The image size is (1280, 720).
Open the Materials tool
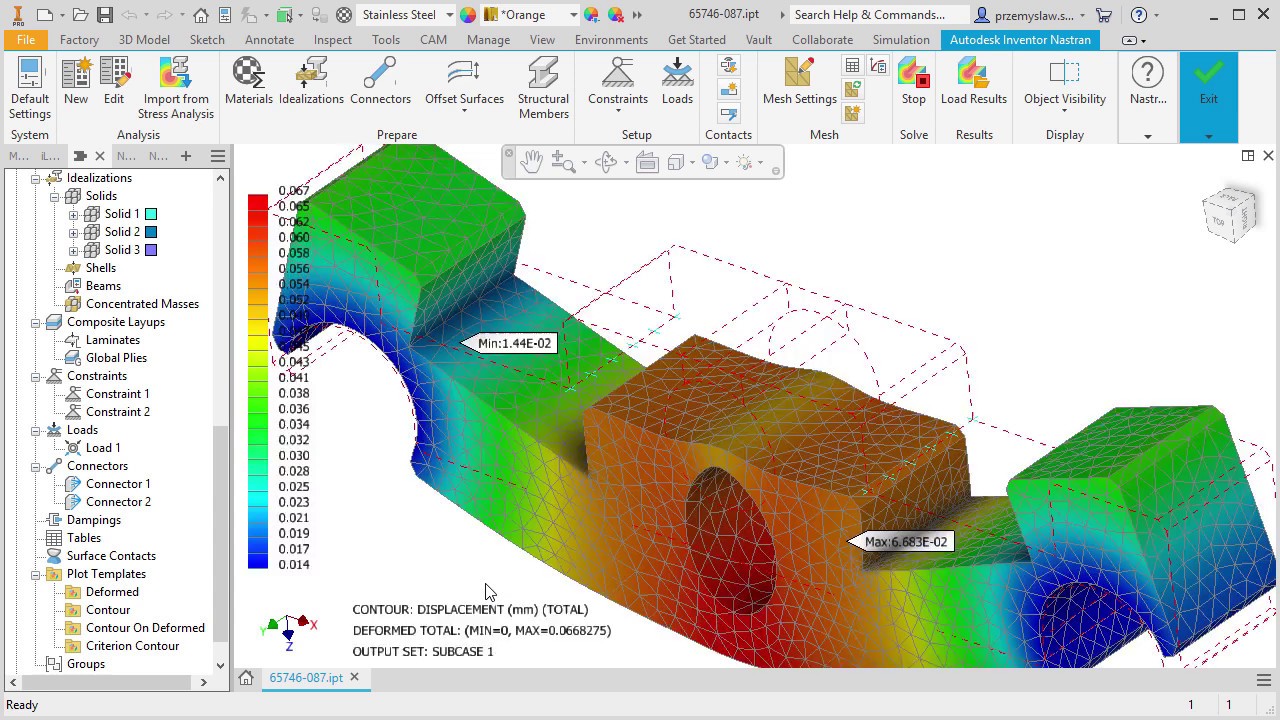(248, 82)
